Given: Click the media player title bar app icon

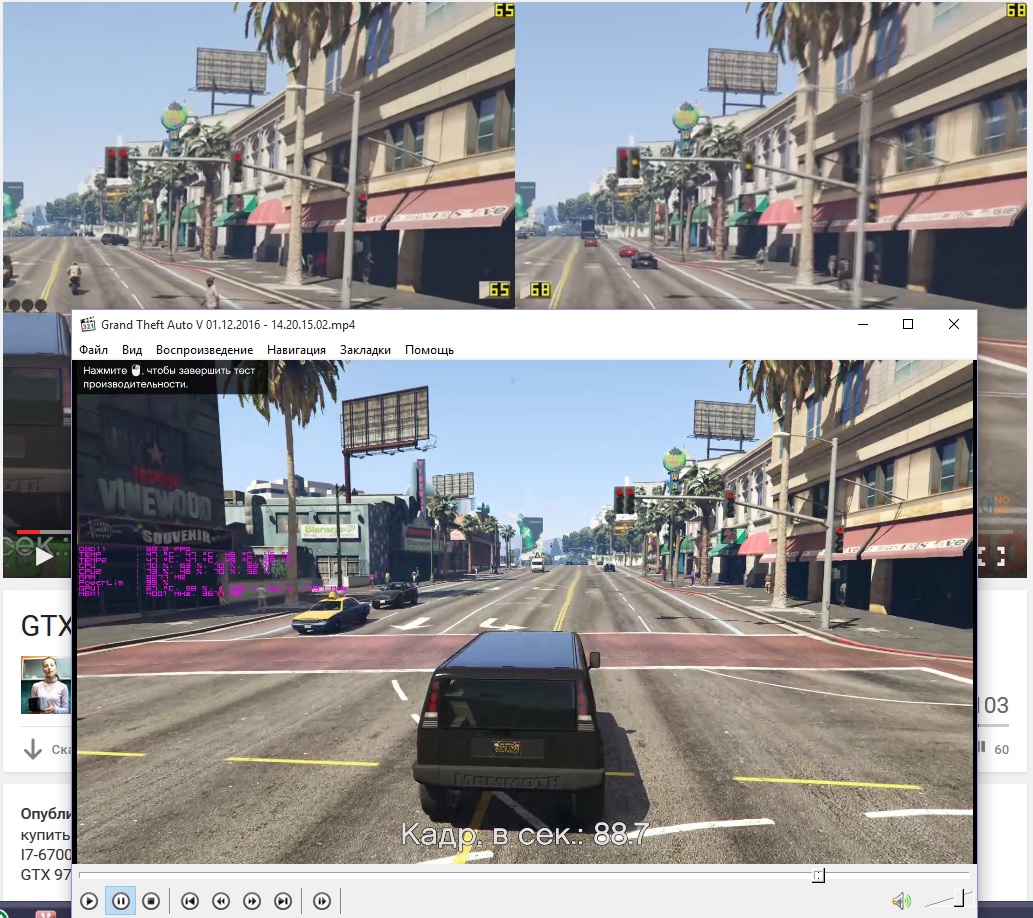Looking at the screenshot, I should coord(88,324).
